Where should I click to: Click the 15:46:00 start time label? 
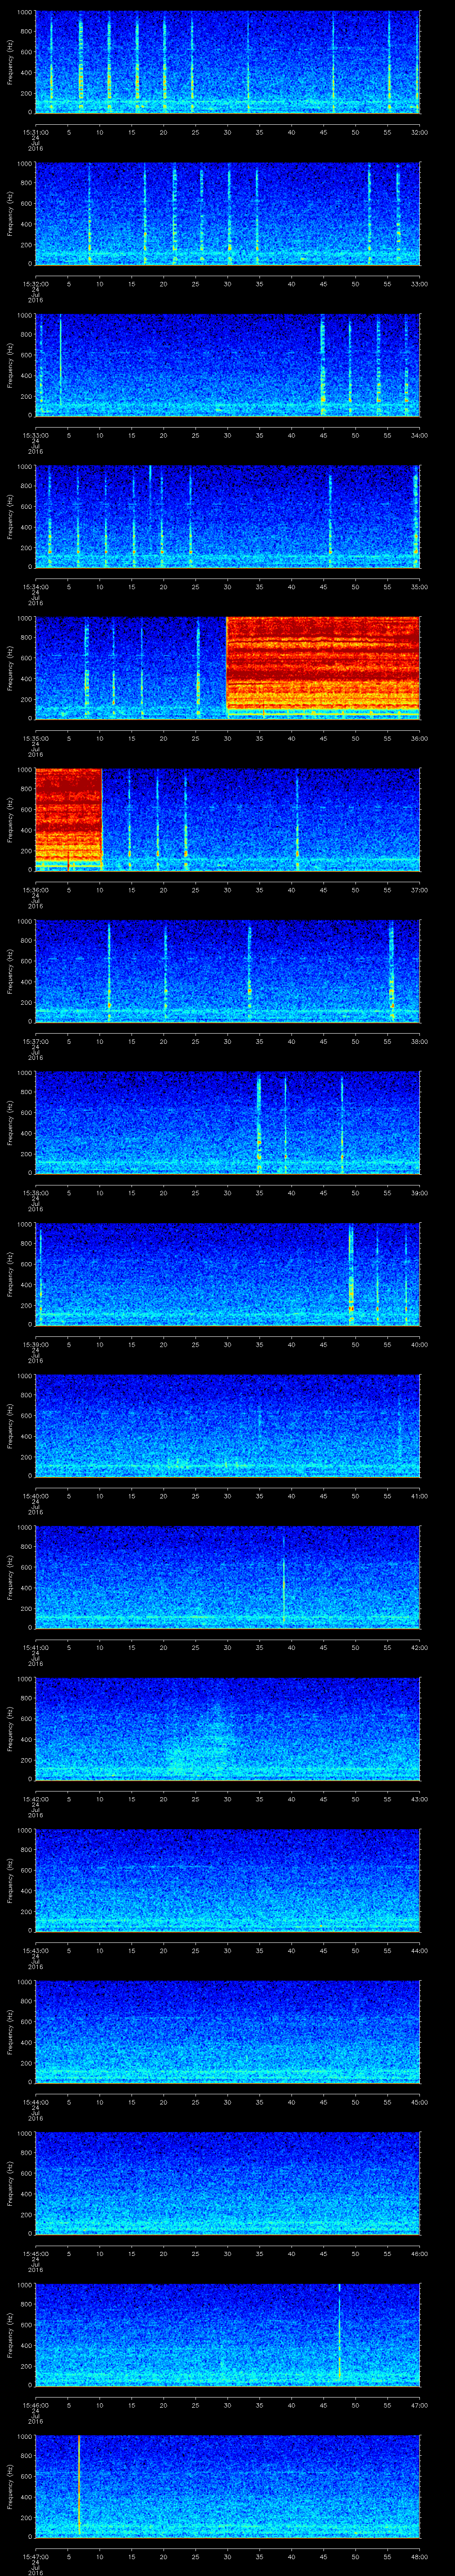(x=35, y=2405)
